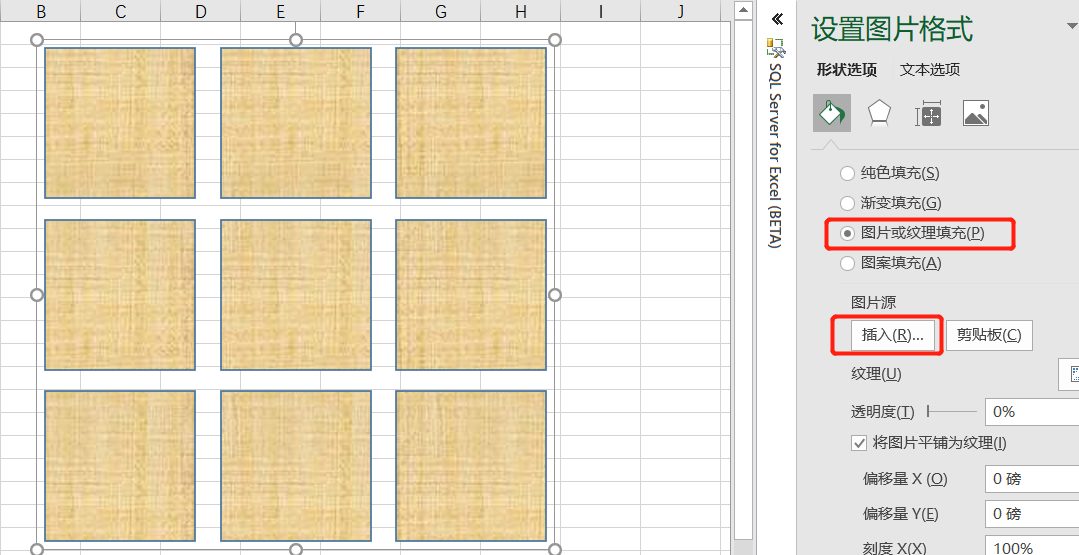Open the Size & Properties icon tab

(x=928, y=113)
